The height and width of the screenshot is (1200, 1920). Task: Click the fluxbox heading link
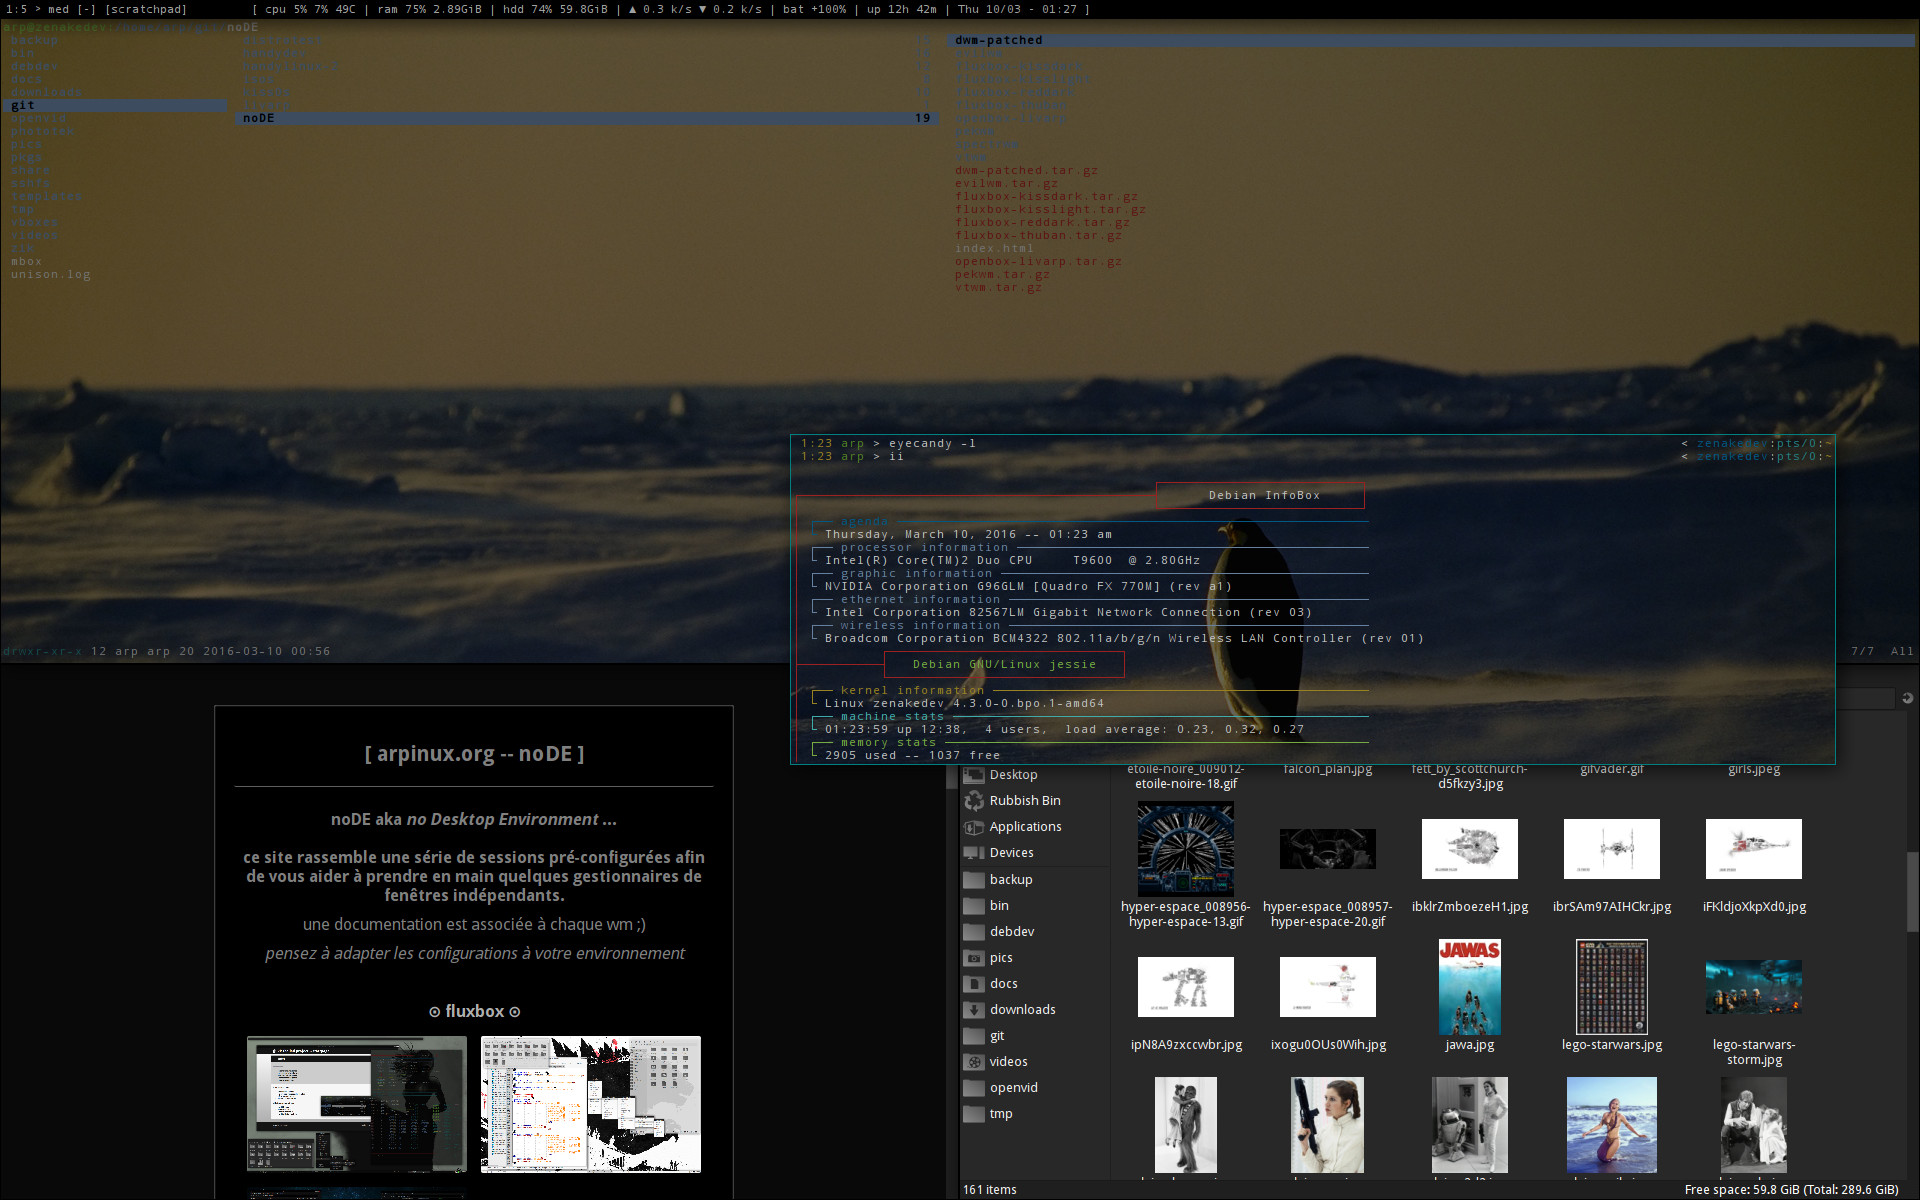point(474,1011)
